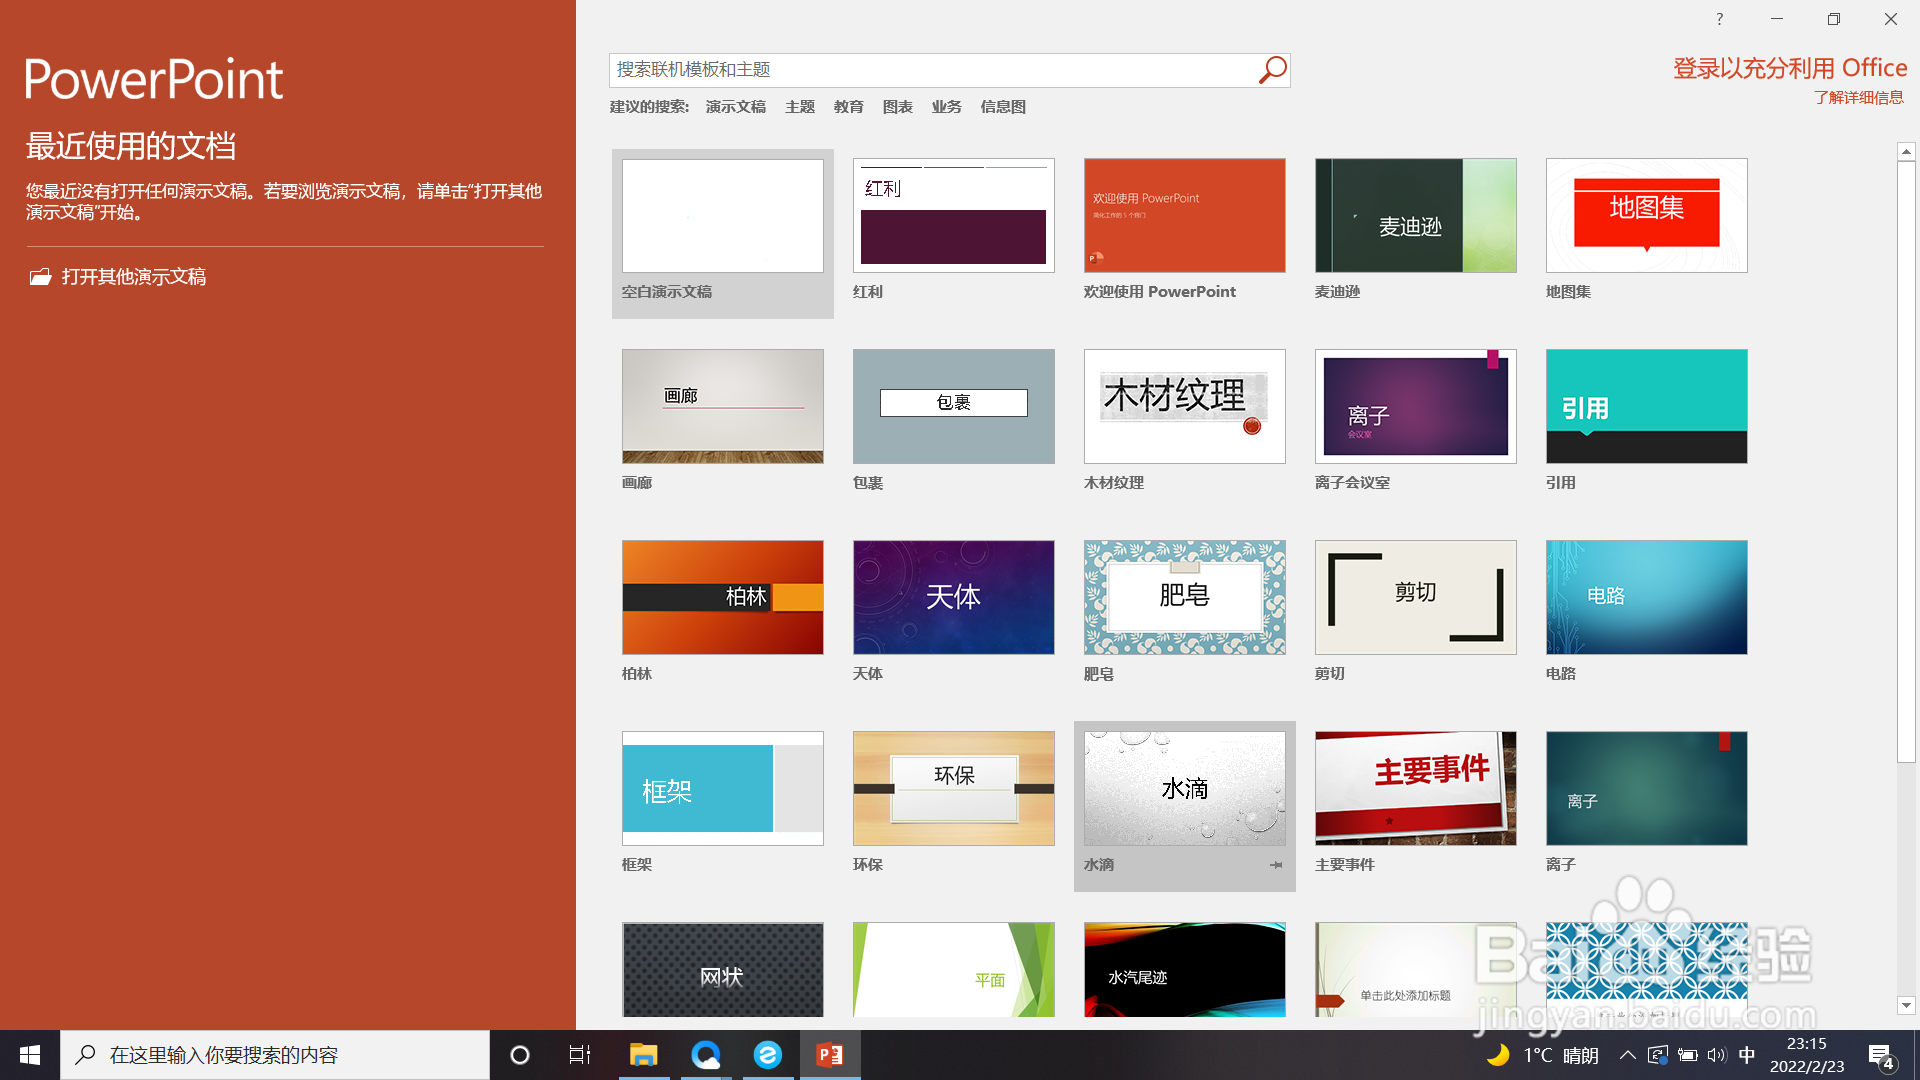Choose the 环保 template
The width and height of the screenshot is (1920, 1080).
pyautogui.click(x=954, y=789)
